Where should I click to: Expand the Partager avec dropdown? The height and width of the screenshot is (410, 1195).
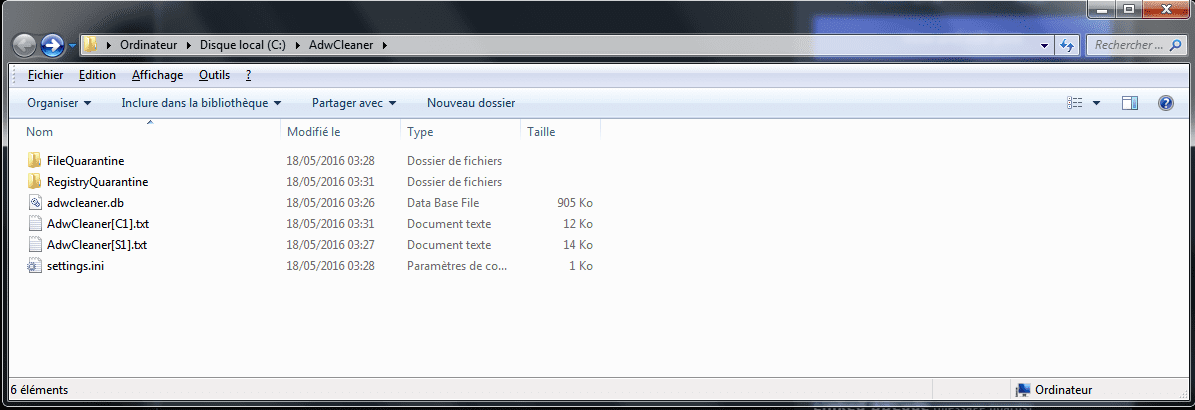[354, 103]
